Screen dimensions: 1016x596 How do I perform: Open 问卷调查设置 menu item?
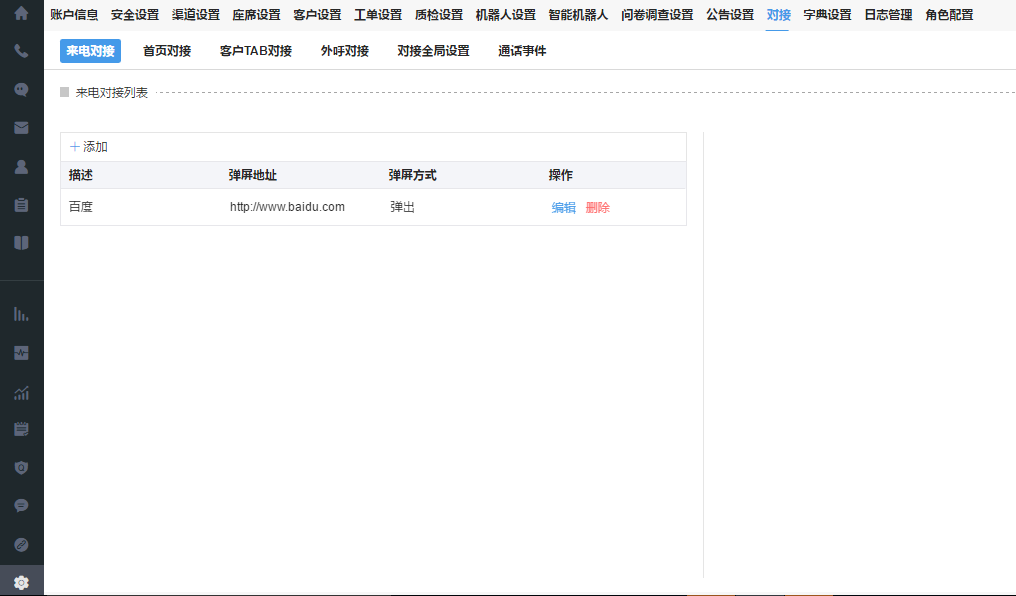click(x=657, y=15)
